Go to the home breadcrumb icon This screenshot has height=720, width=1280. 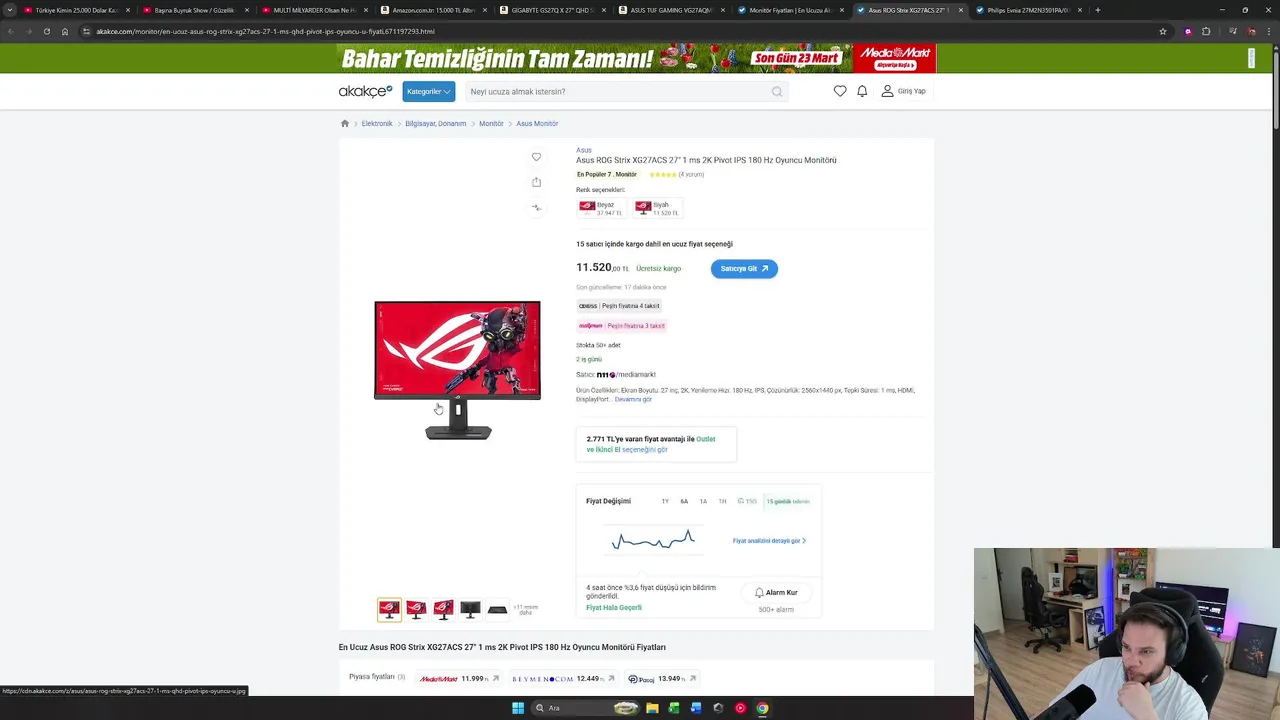pyautogui.click(x=345, y=123)
